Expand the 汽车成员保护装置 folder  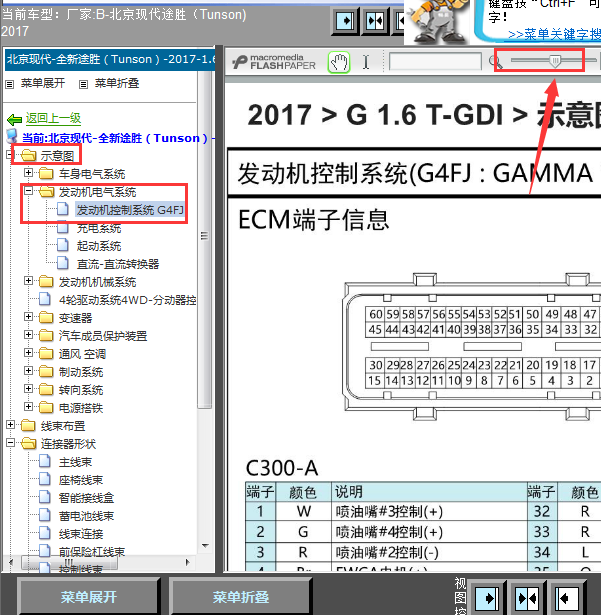click(28, 335)
